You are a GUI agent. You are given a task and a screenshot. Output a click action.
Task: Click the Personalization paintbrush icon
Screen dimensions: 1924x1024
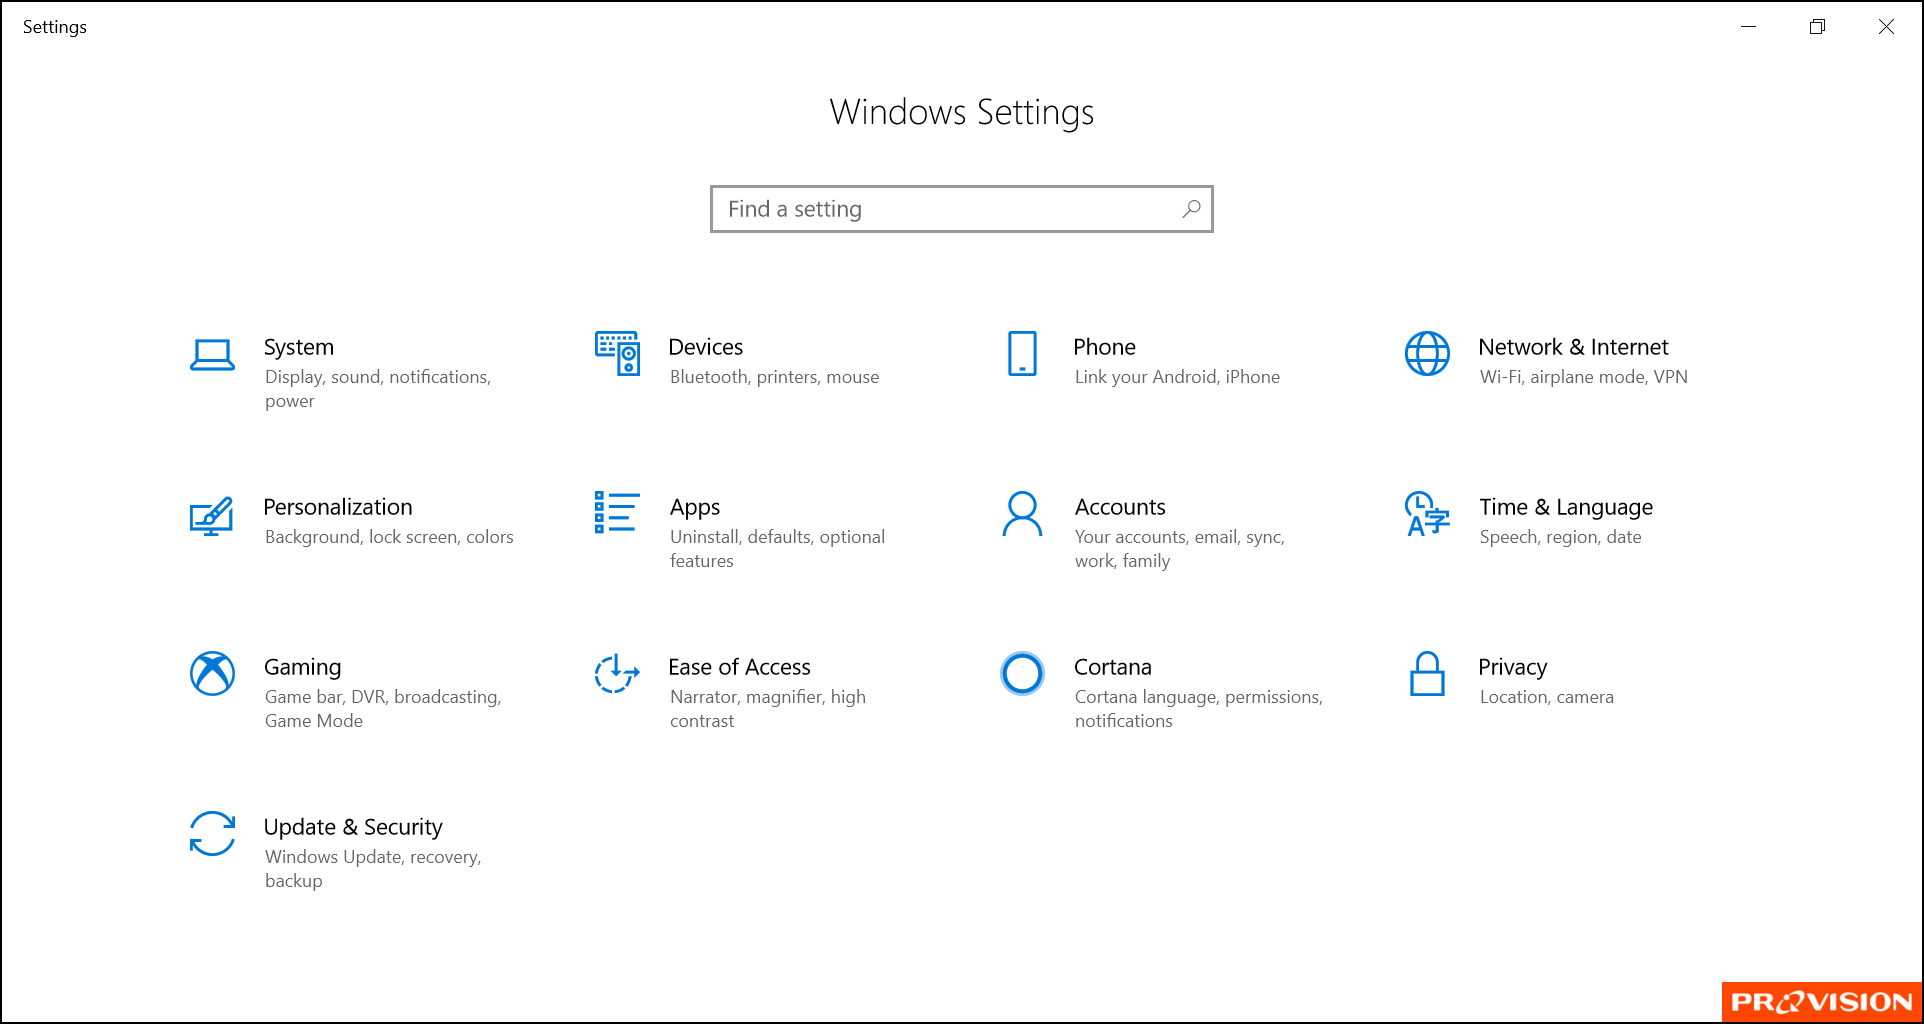211,515
